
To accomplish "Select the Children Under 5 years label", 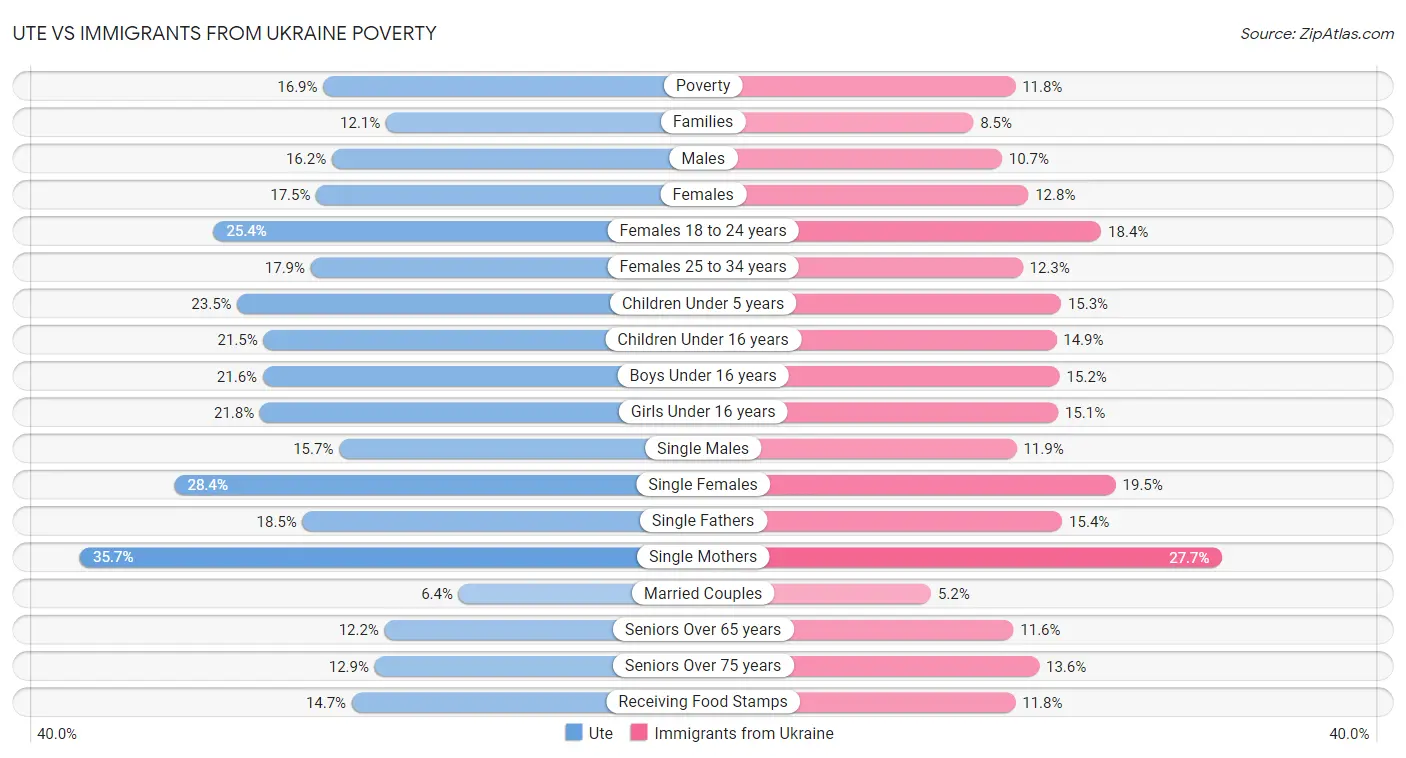I will (703, 303).
